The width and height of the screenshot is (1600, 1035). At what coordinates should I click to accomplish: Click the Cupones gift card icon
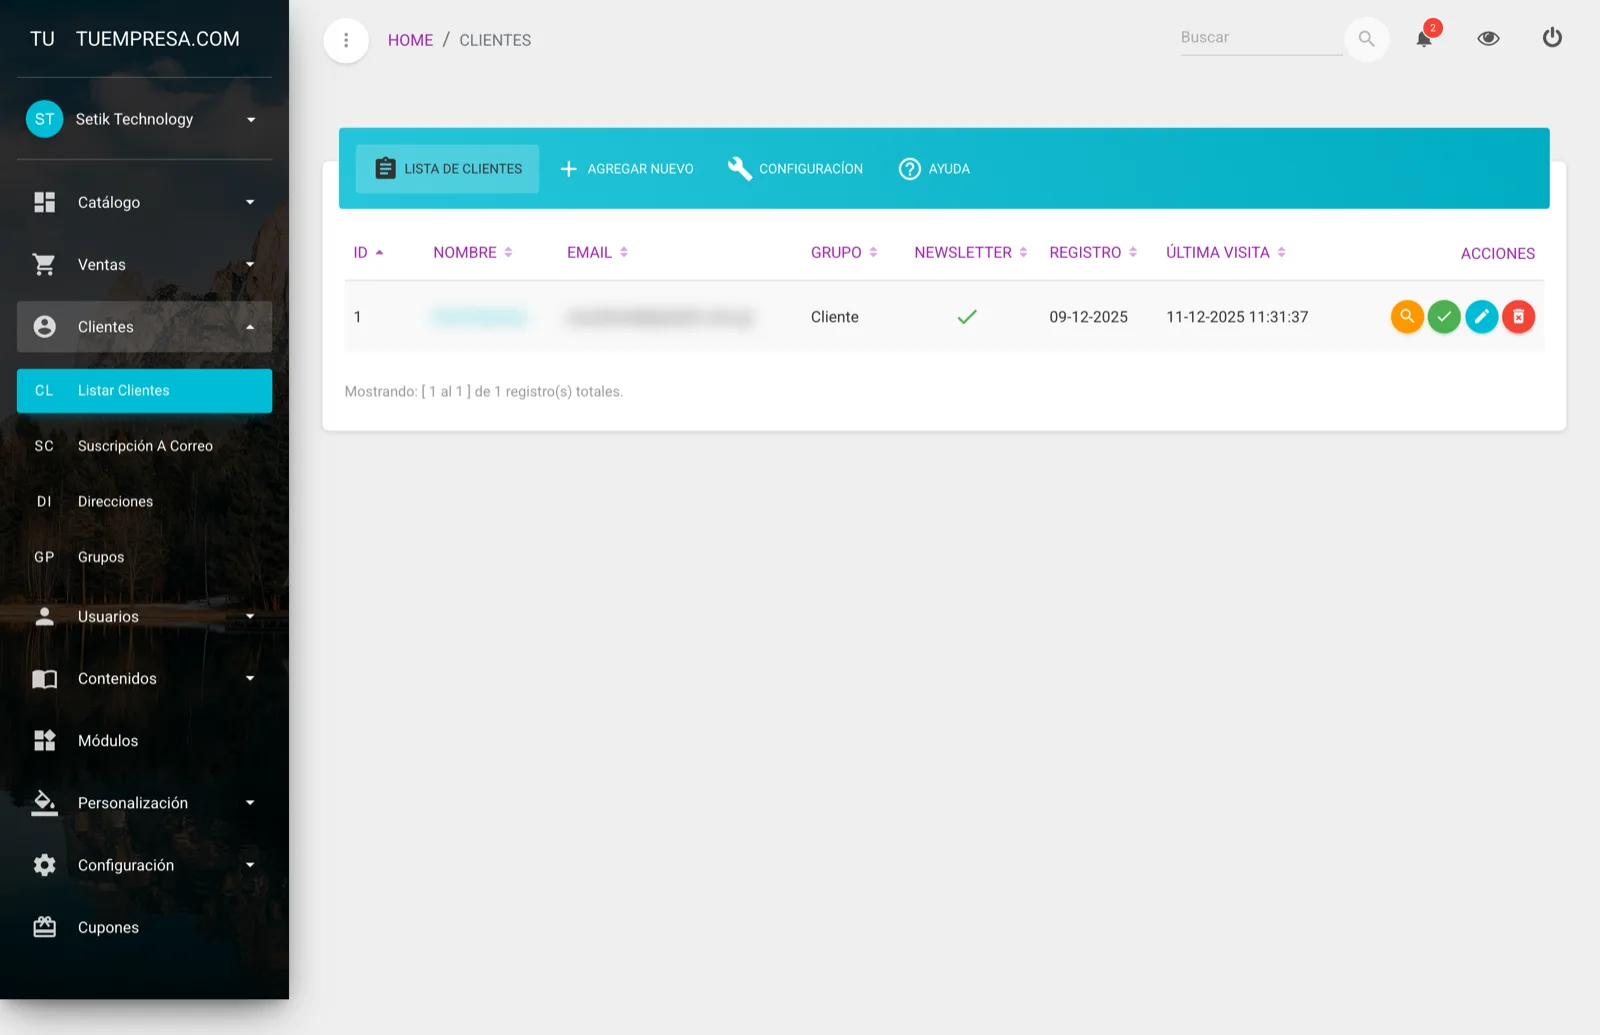(45, 927)
